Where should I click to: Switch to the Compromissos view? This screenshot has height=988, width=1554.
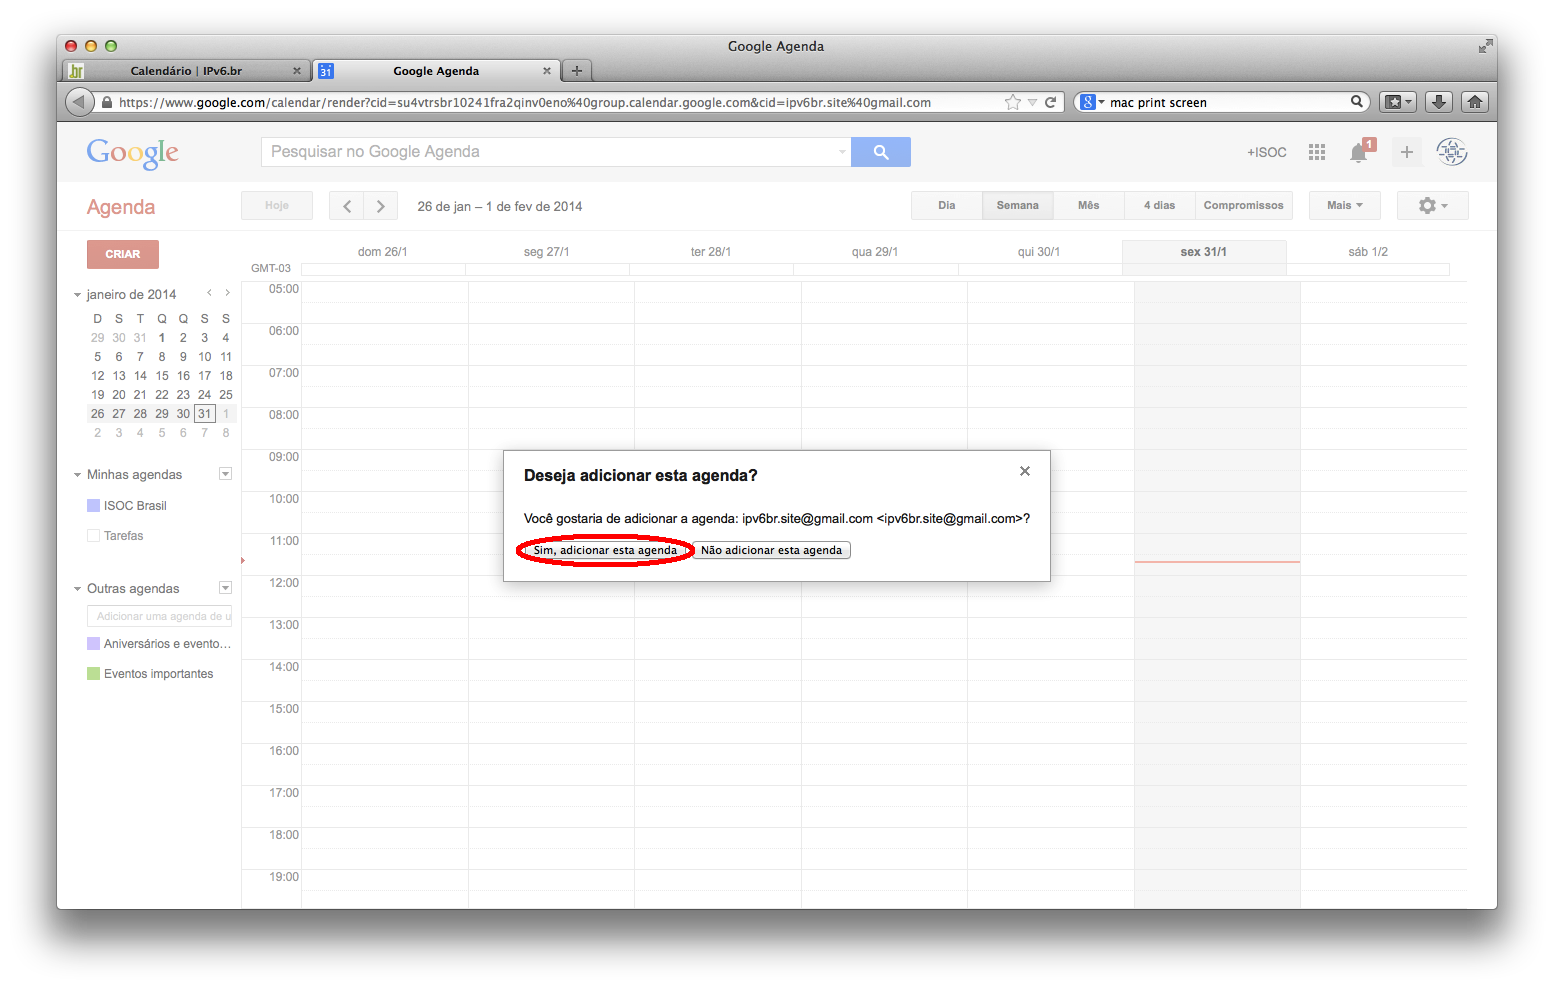pyautogui.click(x=1244, y=205)
